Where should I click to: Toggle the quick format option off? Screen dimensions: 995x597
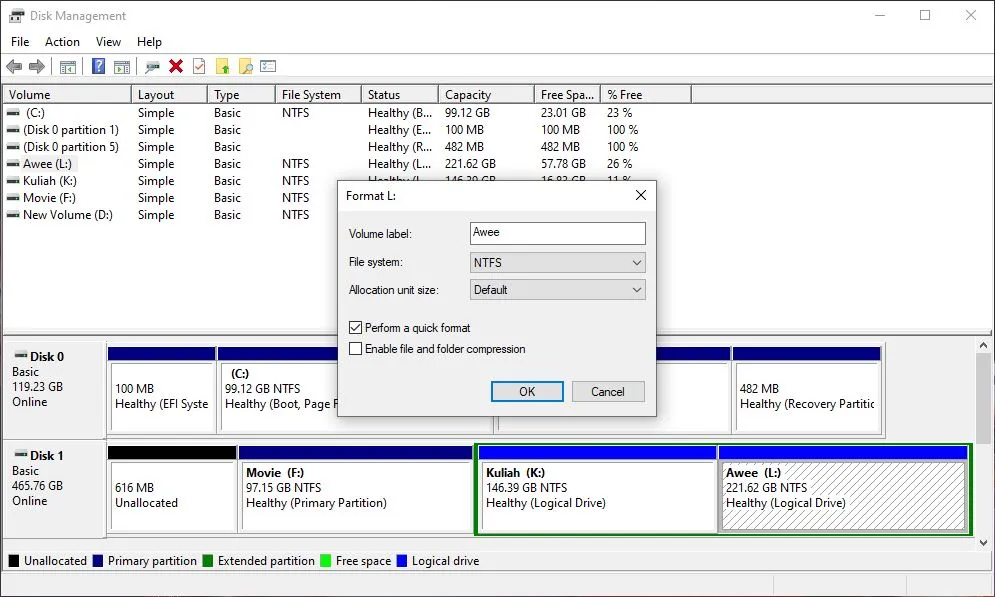tap(356, 327)
